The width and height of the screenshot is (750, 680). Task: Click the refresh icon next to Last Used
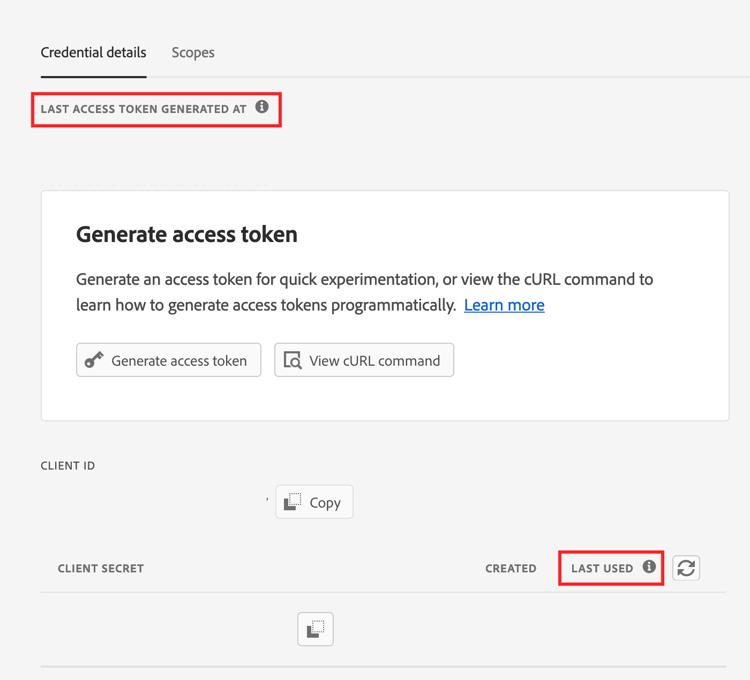click(x=686, y=568)
